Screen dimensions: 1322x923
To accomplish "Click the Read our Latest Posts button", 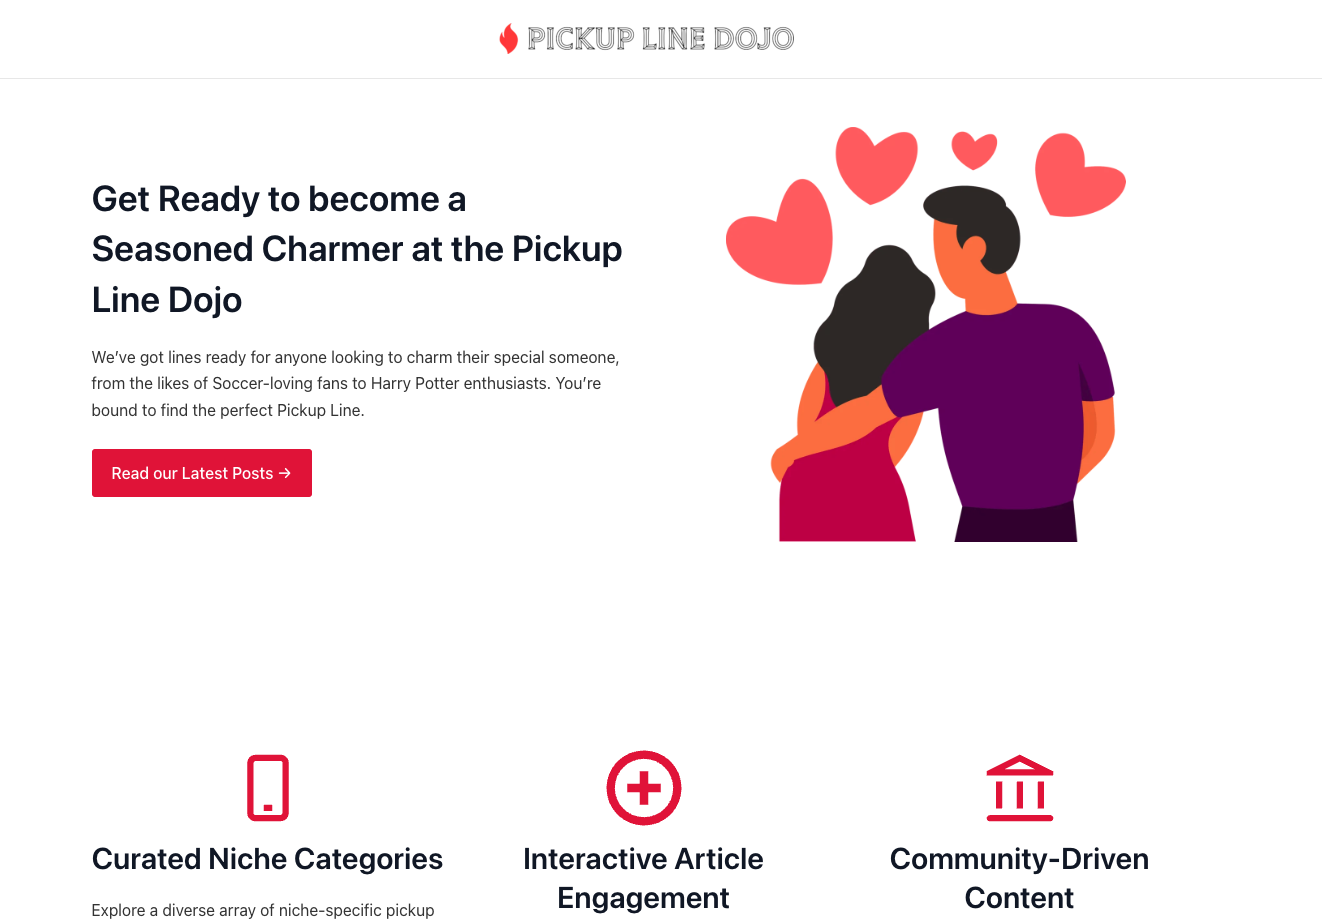I will click(202, 473).
